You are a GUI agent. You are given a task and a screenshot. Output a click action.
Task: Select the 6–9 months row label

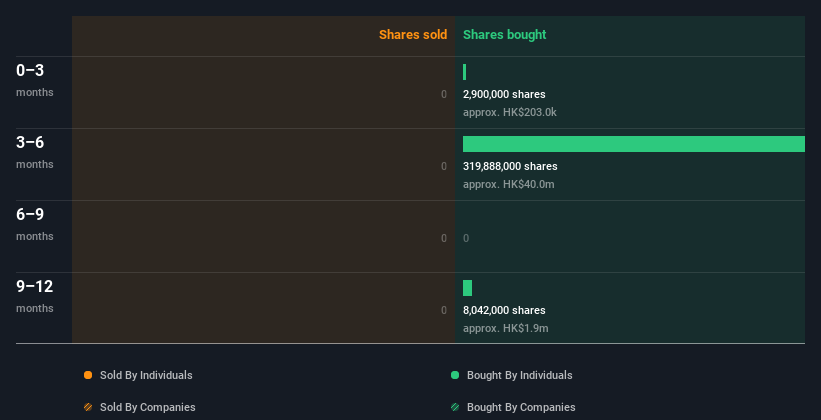click(35, 224)
